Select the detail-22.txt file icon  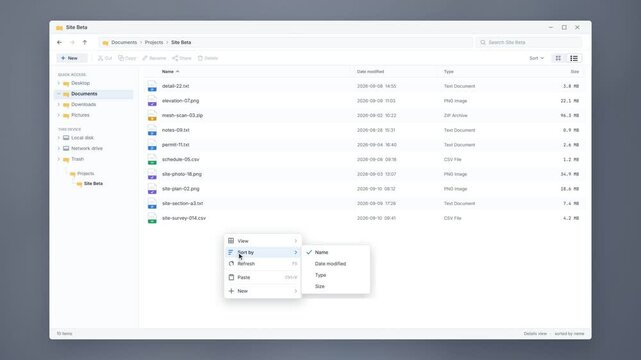point(152,86)
